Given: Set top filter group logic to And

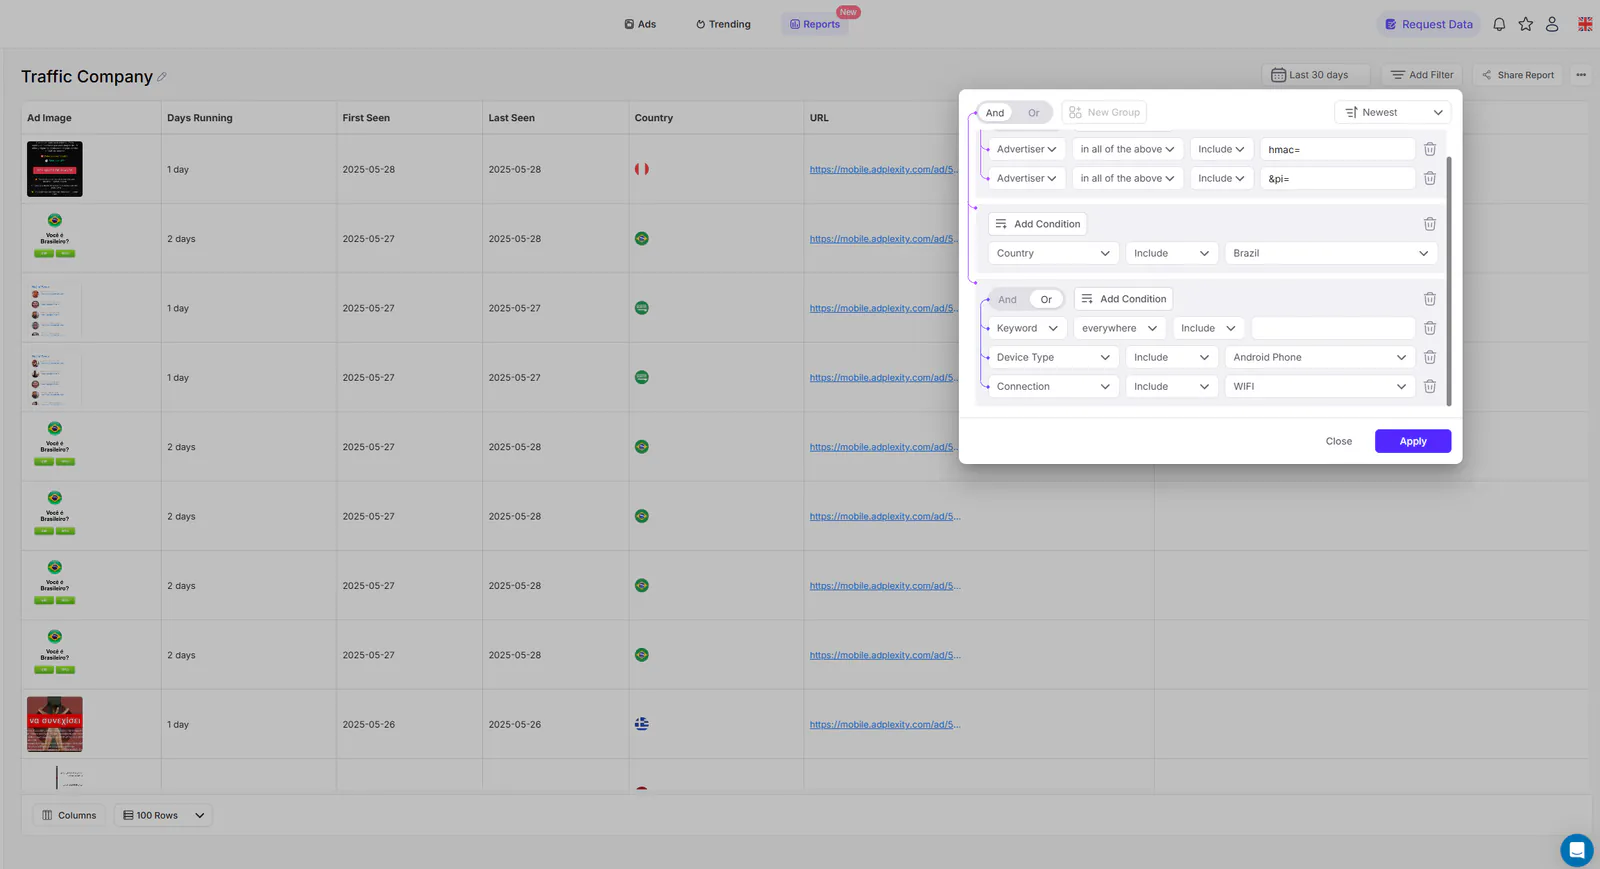Looking at the screenshot, I should click(995, 113).
